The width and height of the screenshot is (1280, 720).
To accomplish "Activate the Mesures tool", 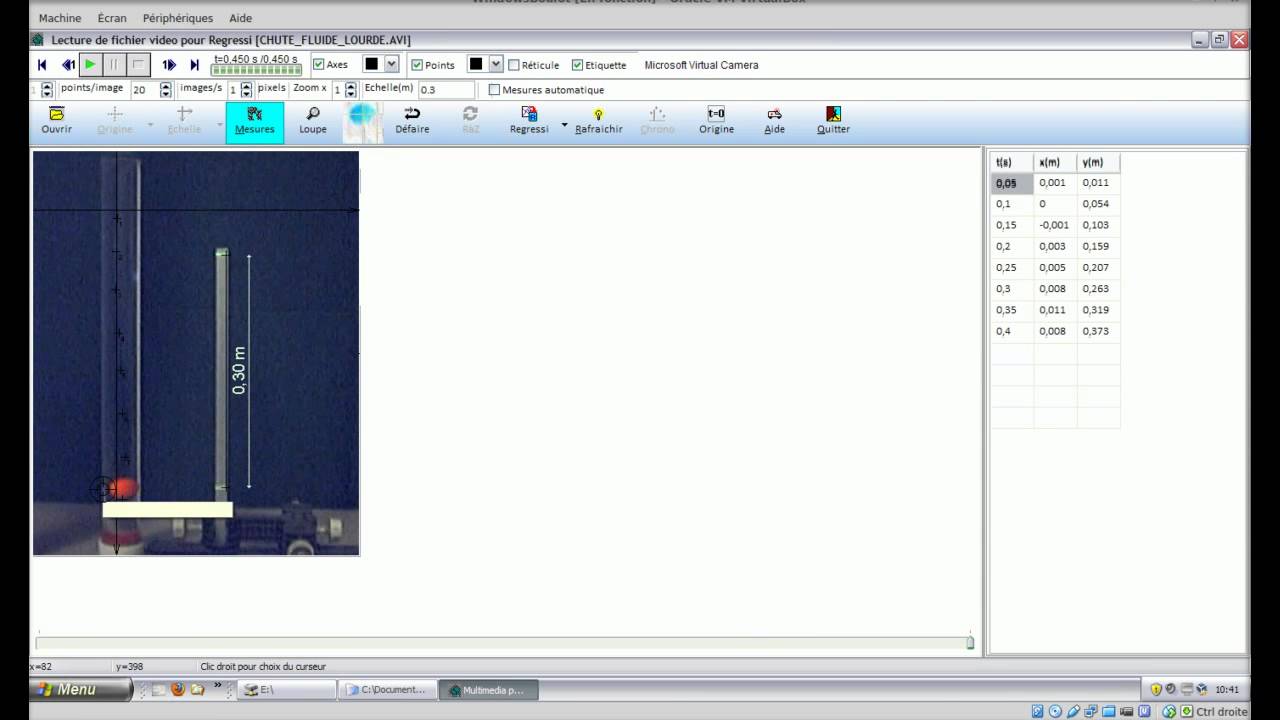I will click(x=254, y=121).
